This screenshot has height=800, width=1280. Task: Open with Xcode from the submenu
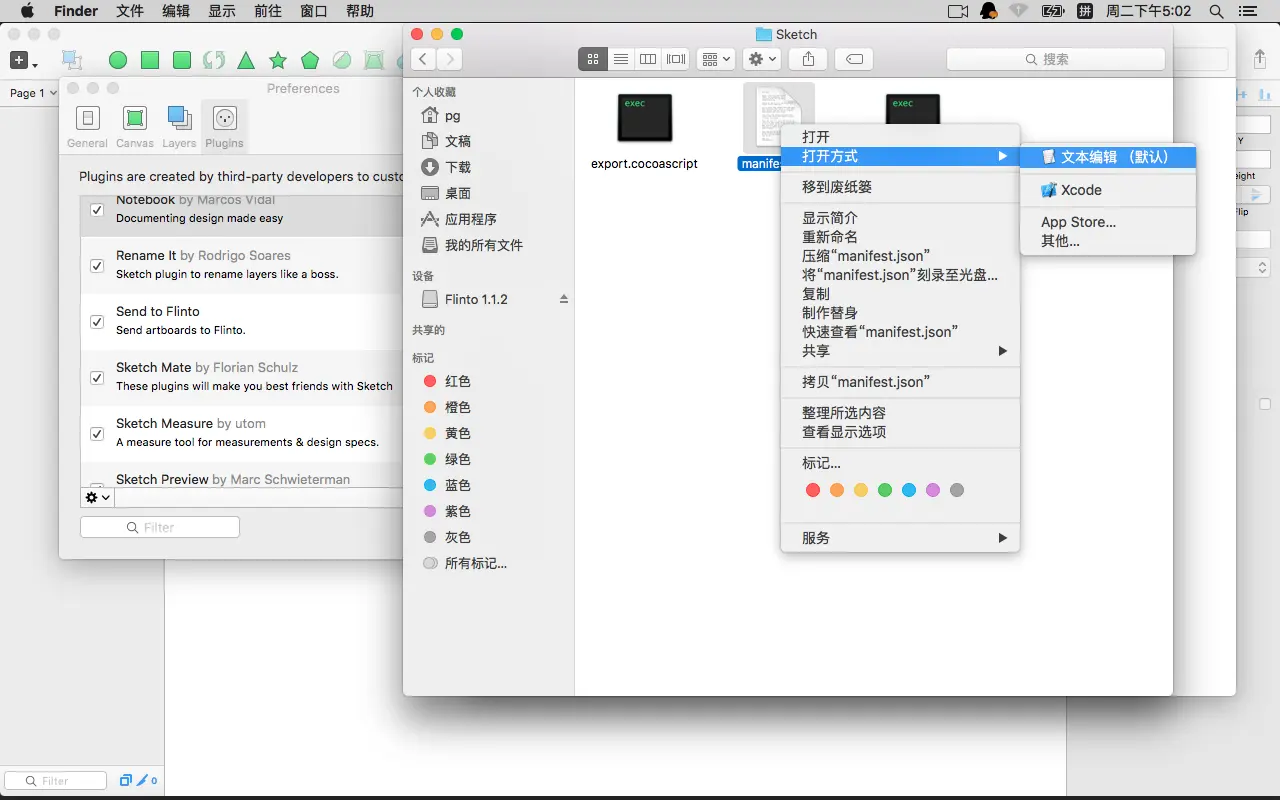point(1107,190)
